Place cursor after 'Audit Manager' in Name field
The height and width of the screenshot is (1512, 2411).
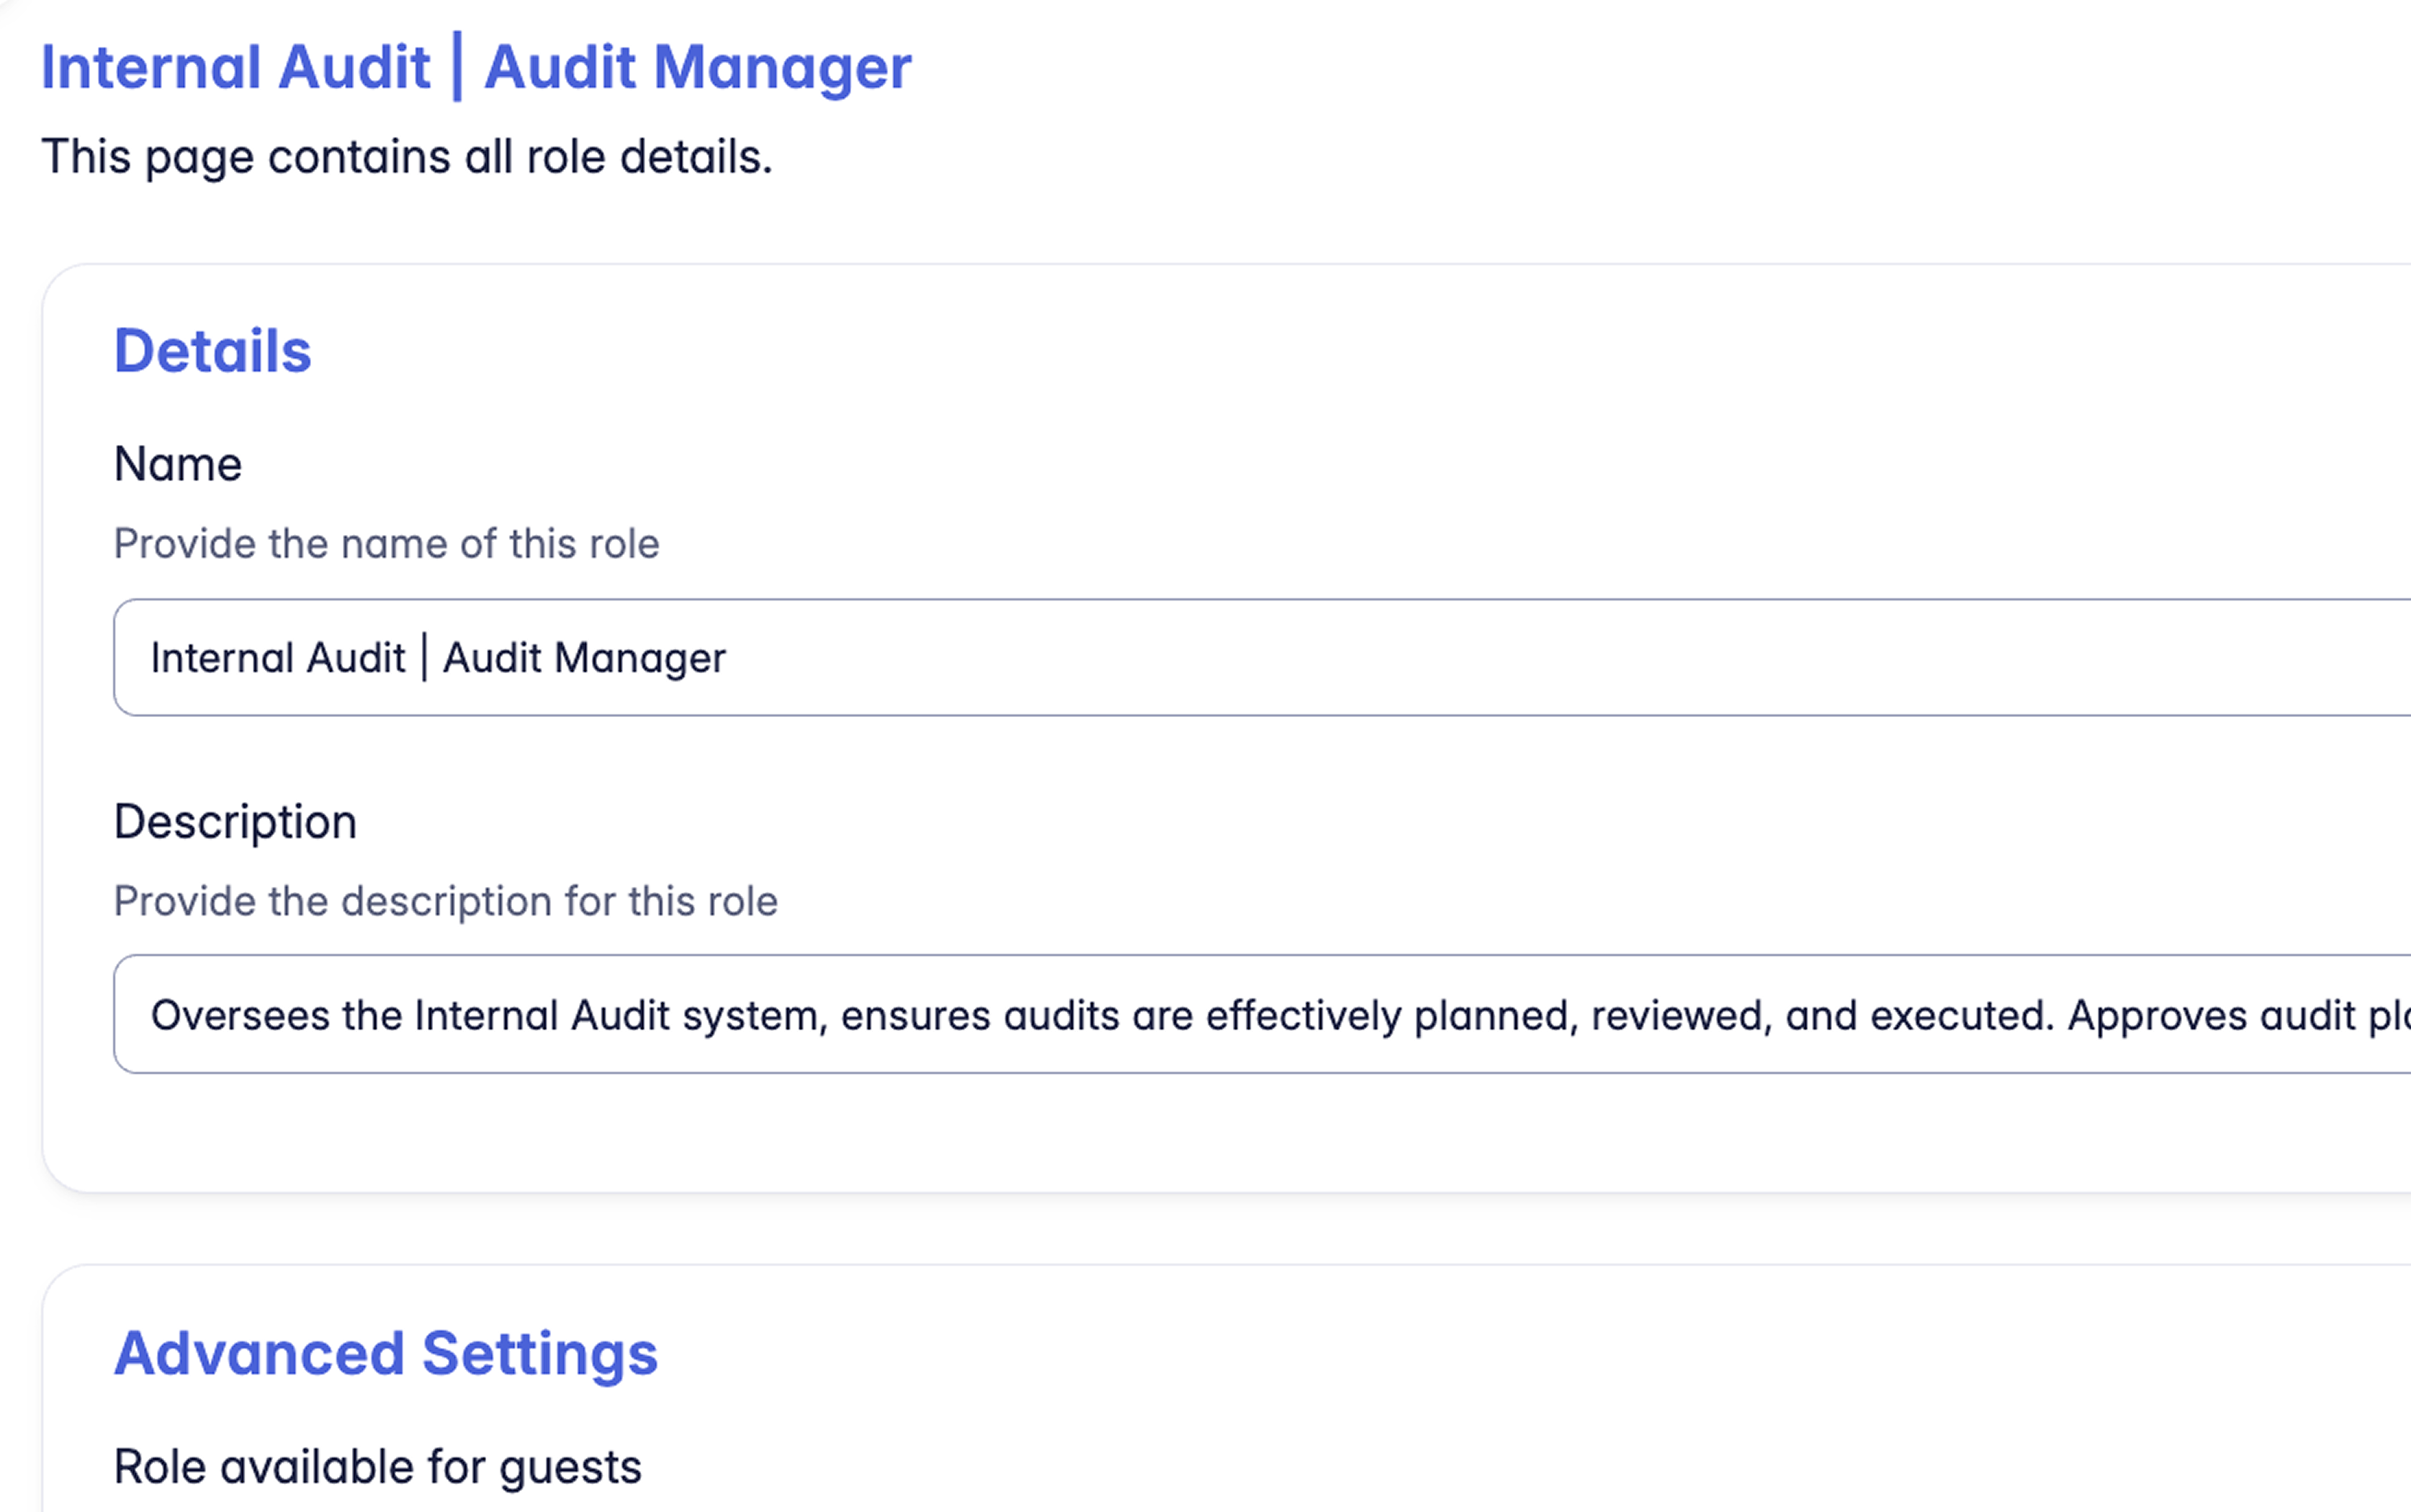click(745, 657)
